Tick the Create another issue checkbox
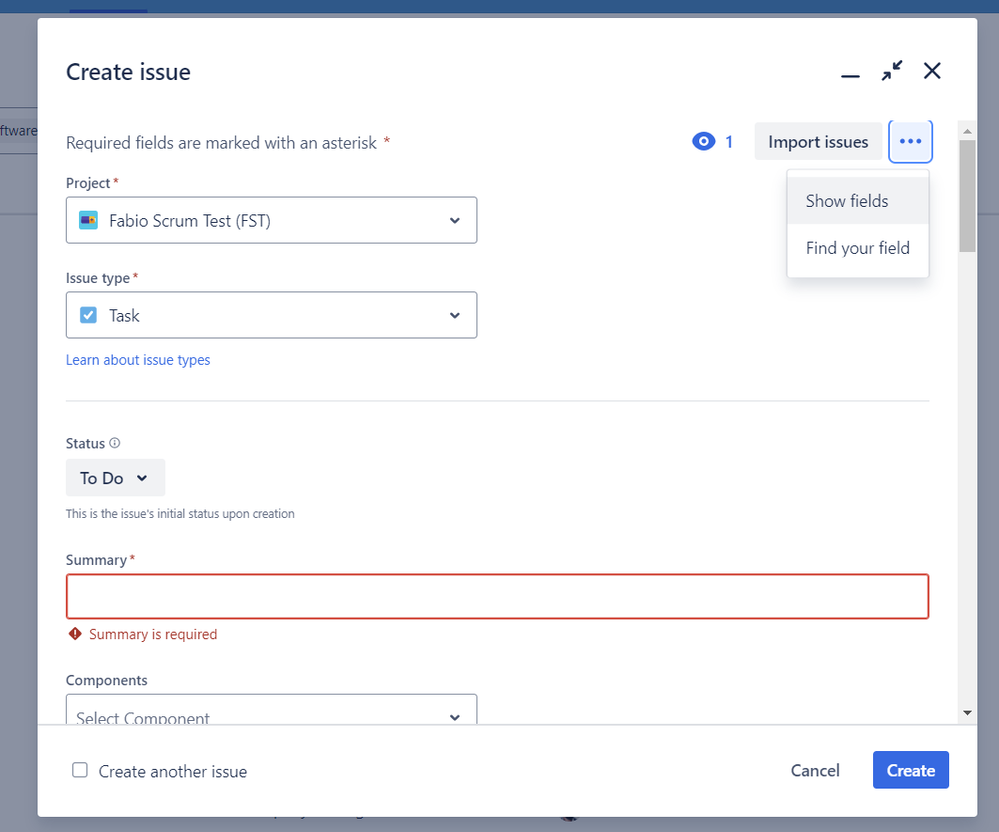This screenshot has width=999, height=832. tap(80, 770)
